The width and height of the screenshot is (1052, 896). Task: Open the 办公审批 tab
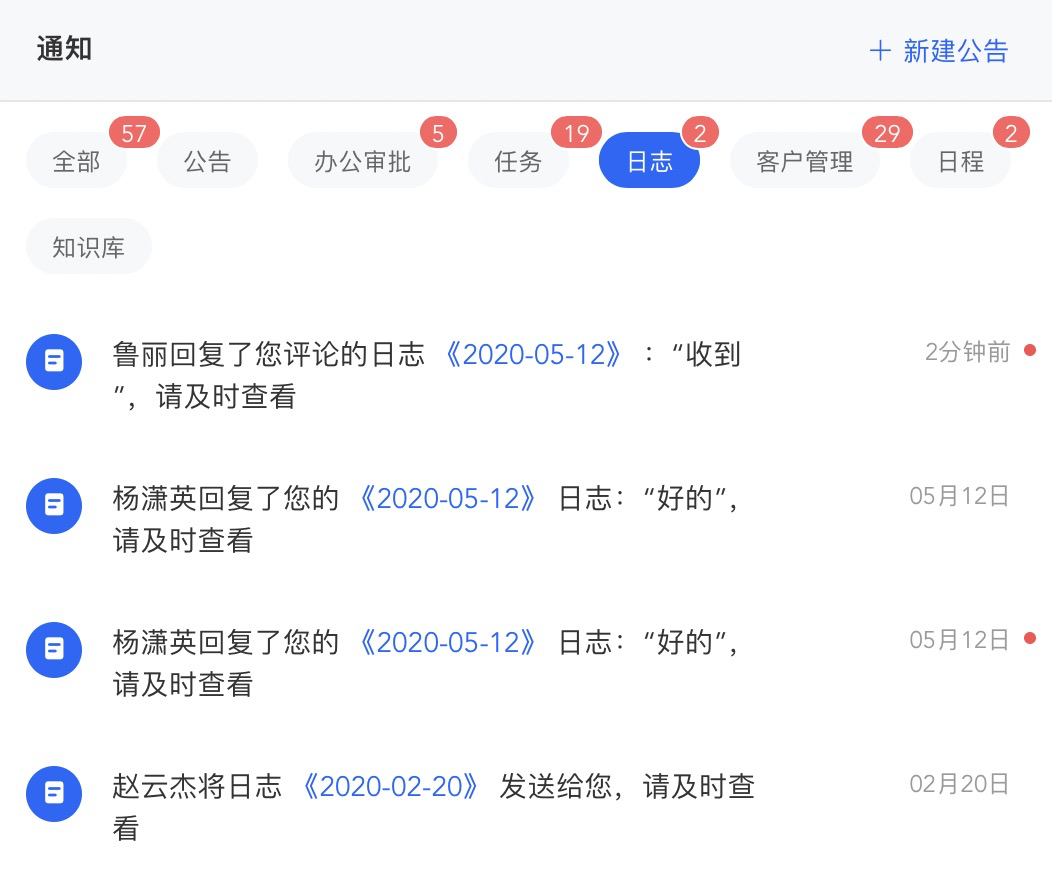362,161
